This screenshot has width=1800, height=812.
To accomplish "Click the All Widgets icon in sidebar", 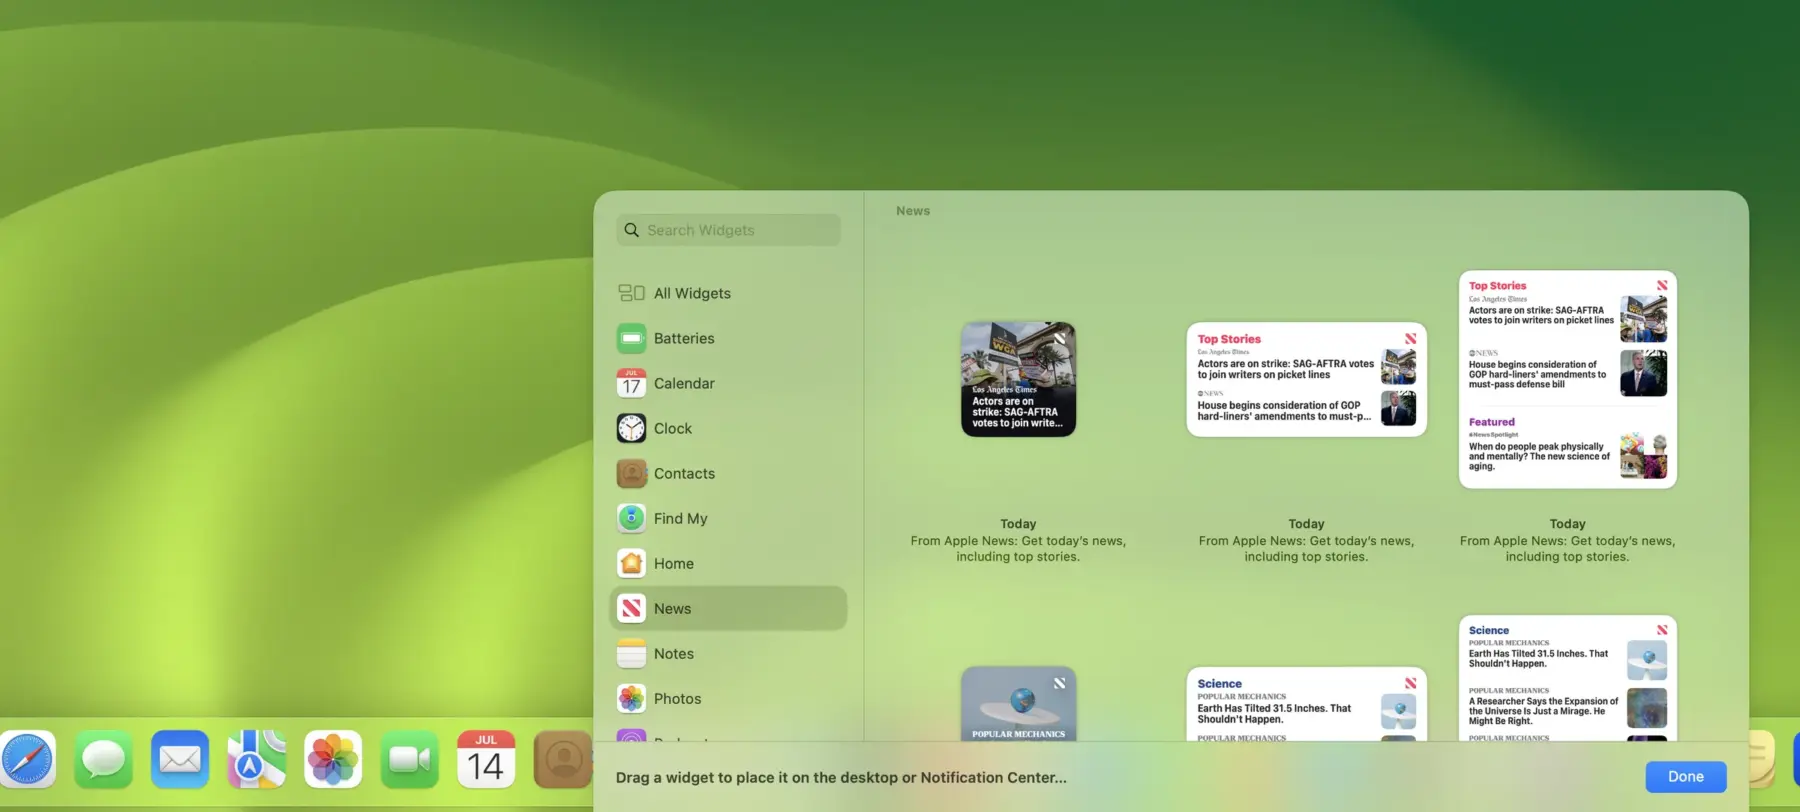I will coord(631,293).
